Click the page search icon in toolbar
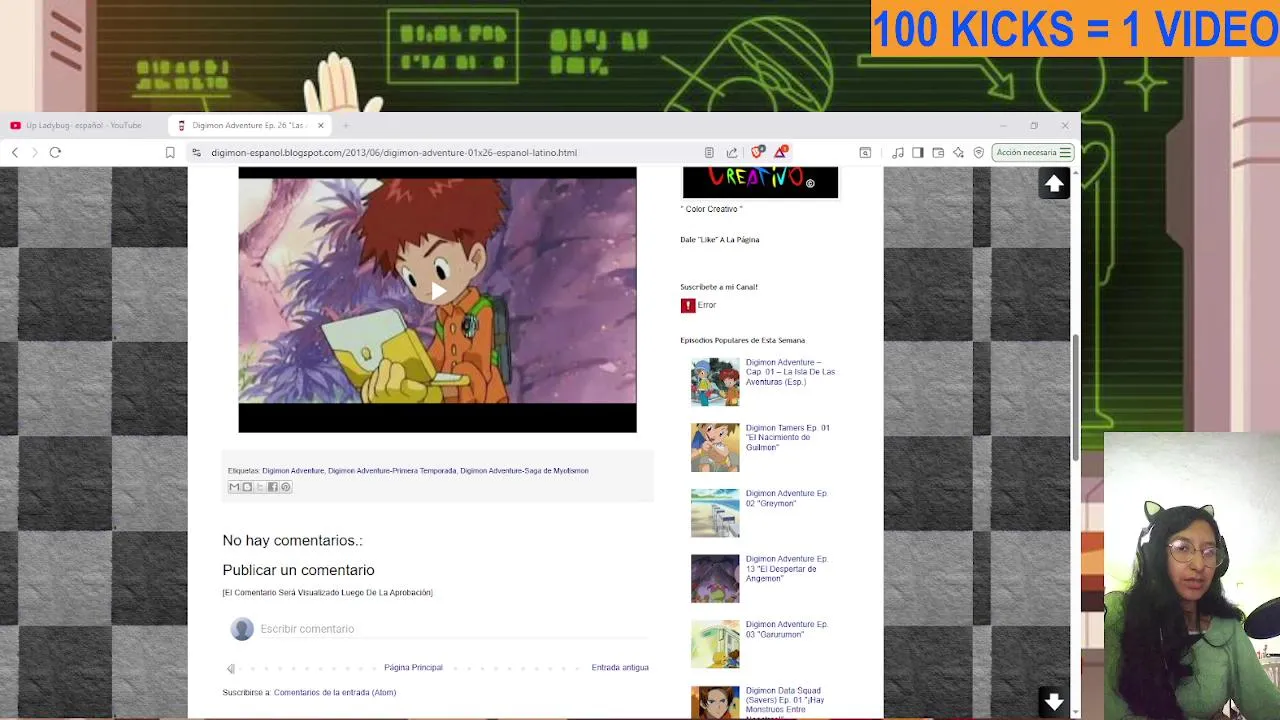Screen dimensions: 1280x720 (x=865, y=152)
